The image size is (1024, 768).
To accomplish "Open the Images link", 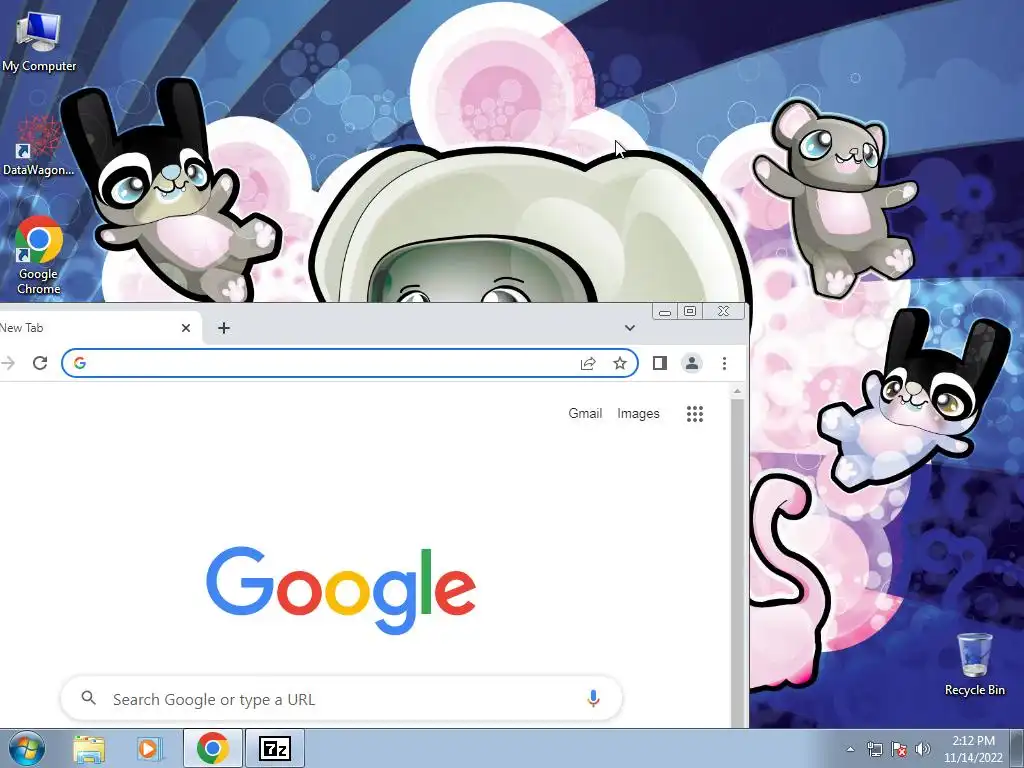I will click(638, 413).
